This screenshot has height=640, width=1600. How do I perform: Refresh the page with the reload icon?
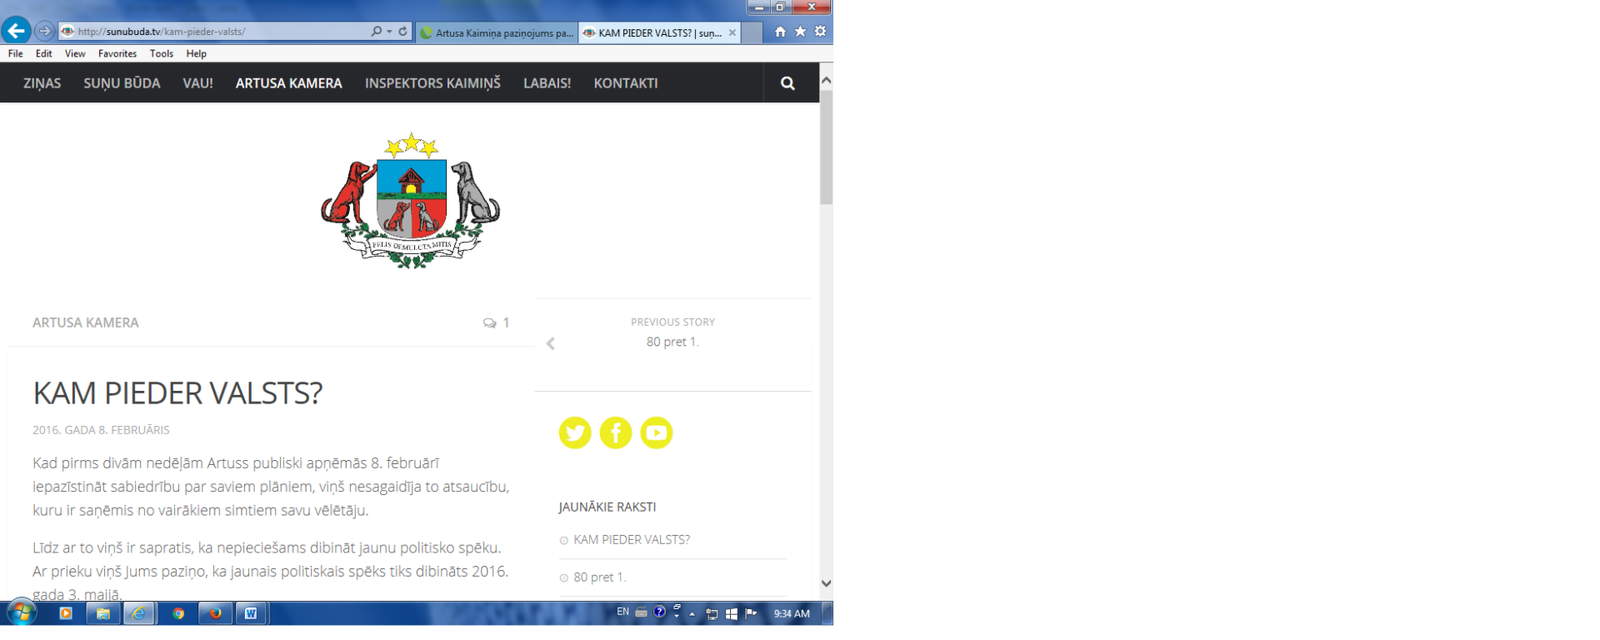(403, 31)
